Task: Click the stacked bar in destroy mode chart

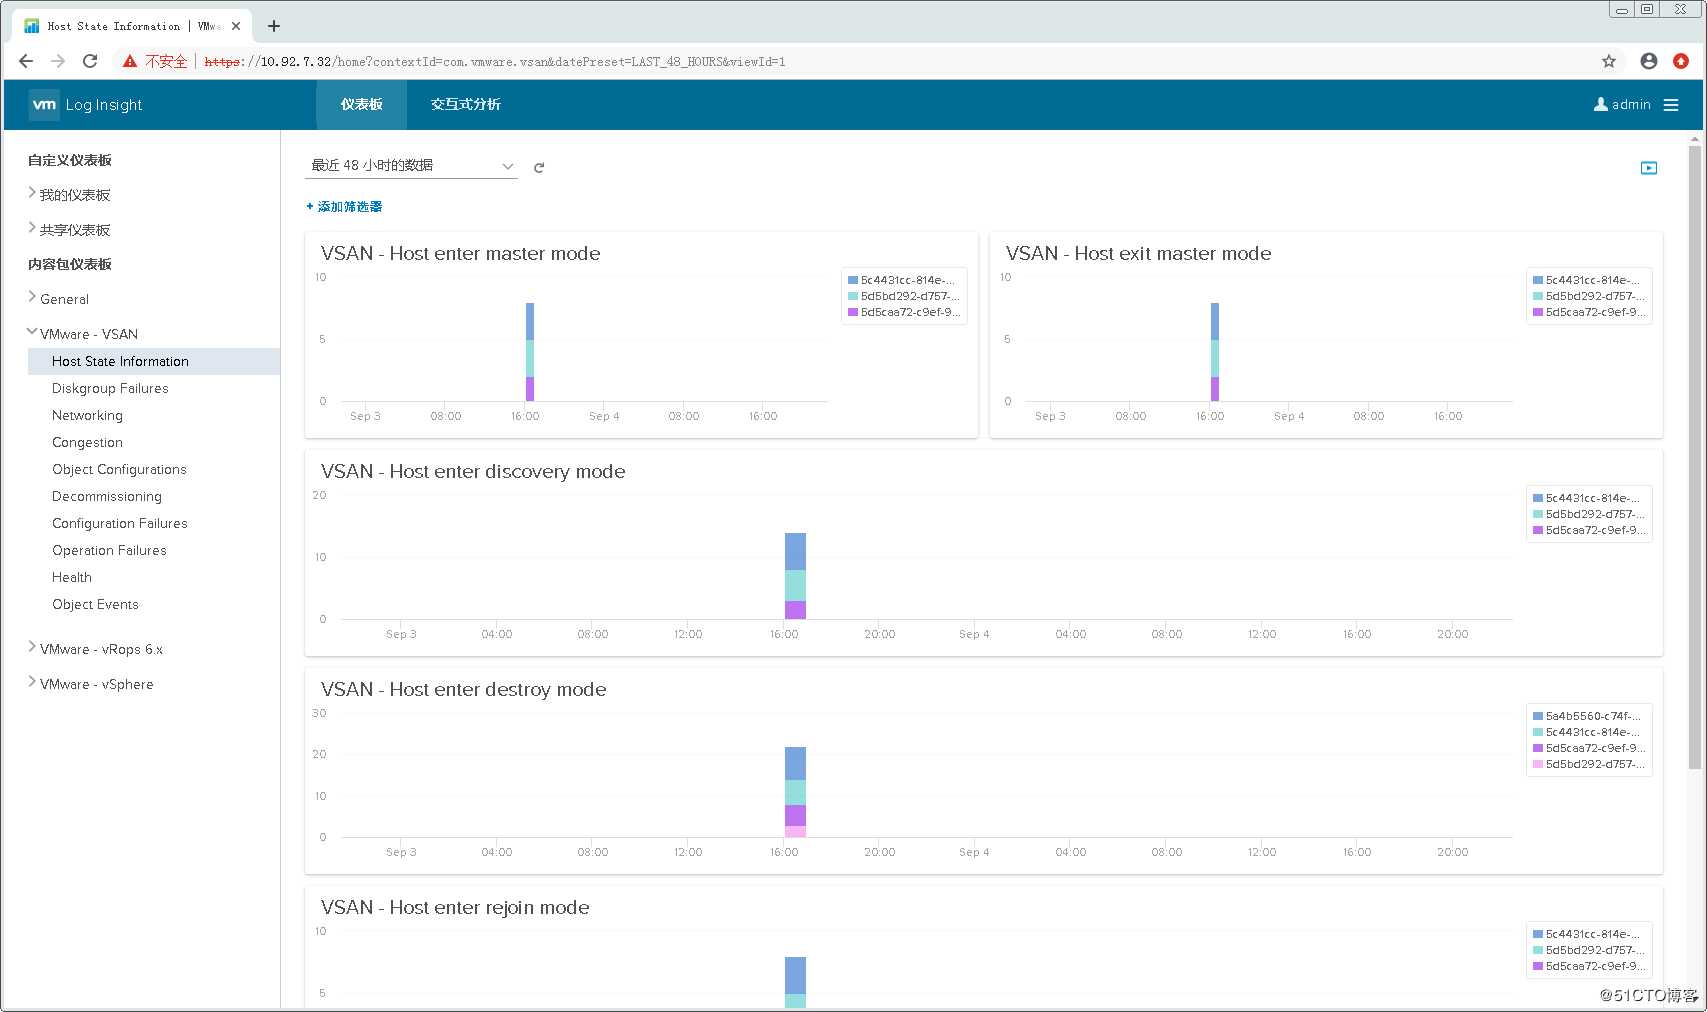Action: click(795, 792)
